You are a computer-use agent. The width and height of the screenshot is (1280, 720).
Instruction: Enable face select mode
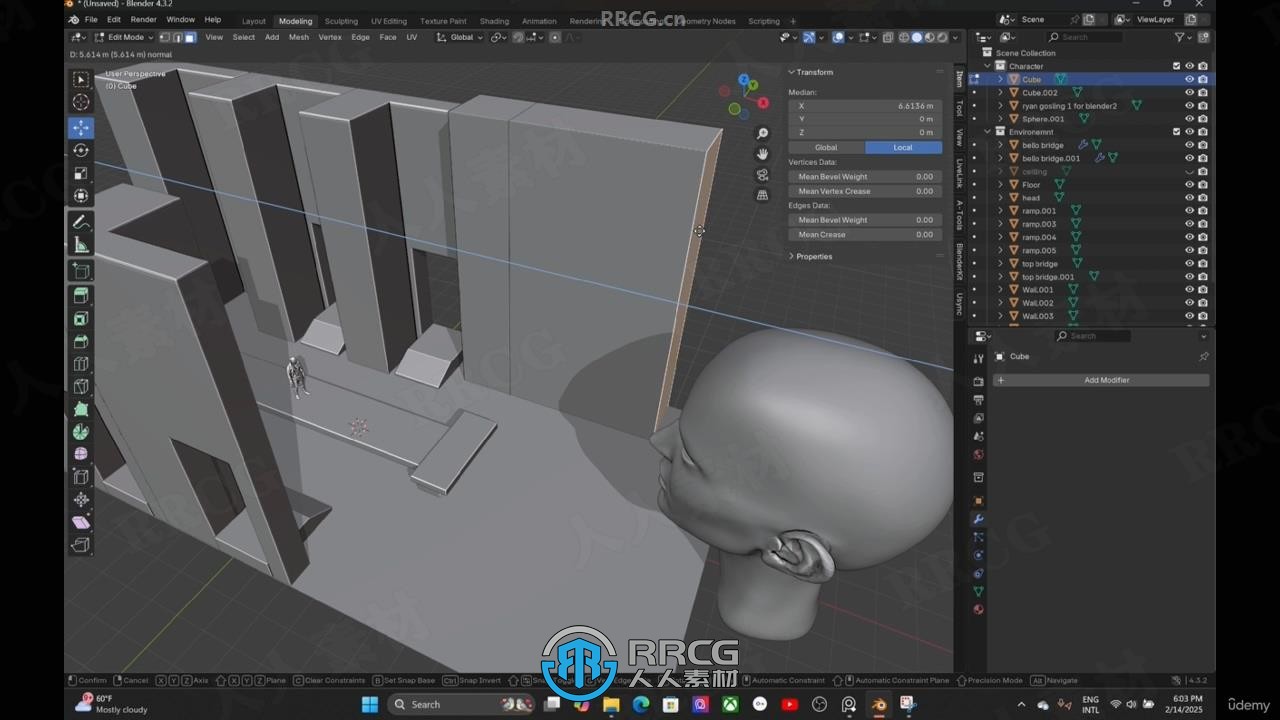coord(190,37)
